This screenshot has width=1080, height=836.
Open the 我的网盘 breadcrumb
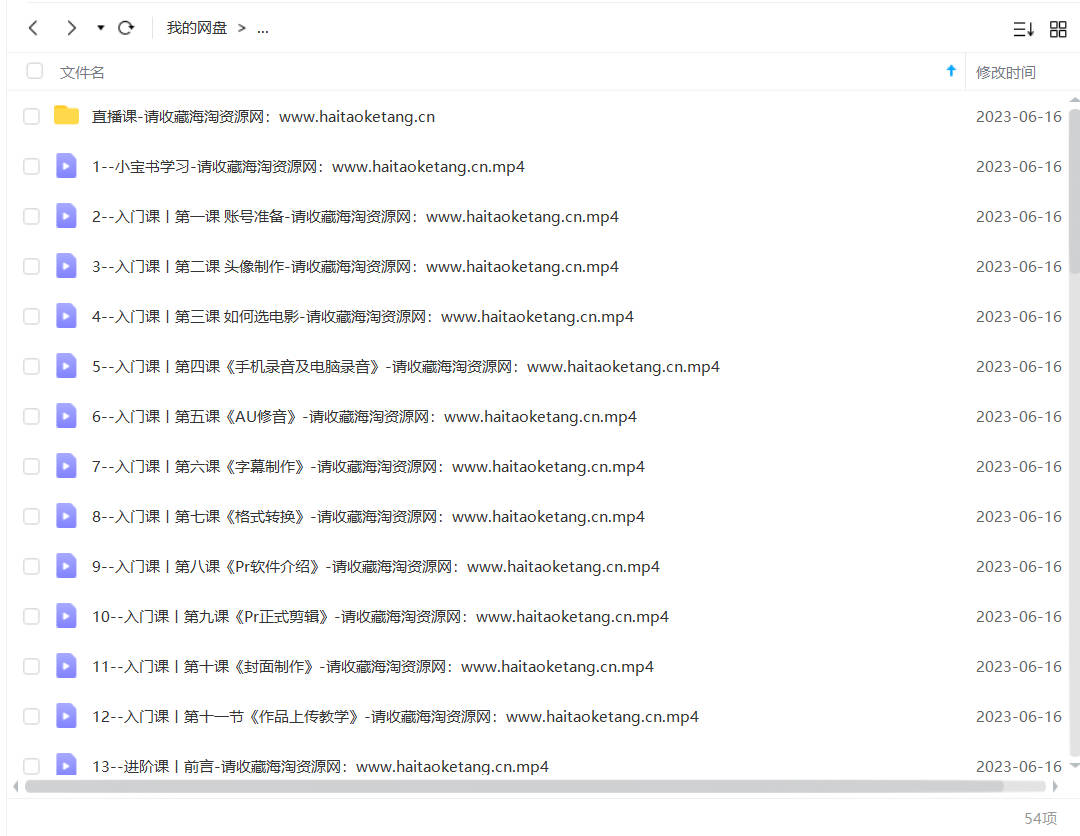pos(196,28)
